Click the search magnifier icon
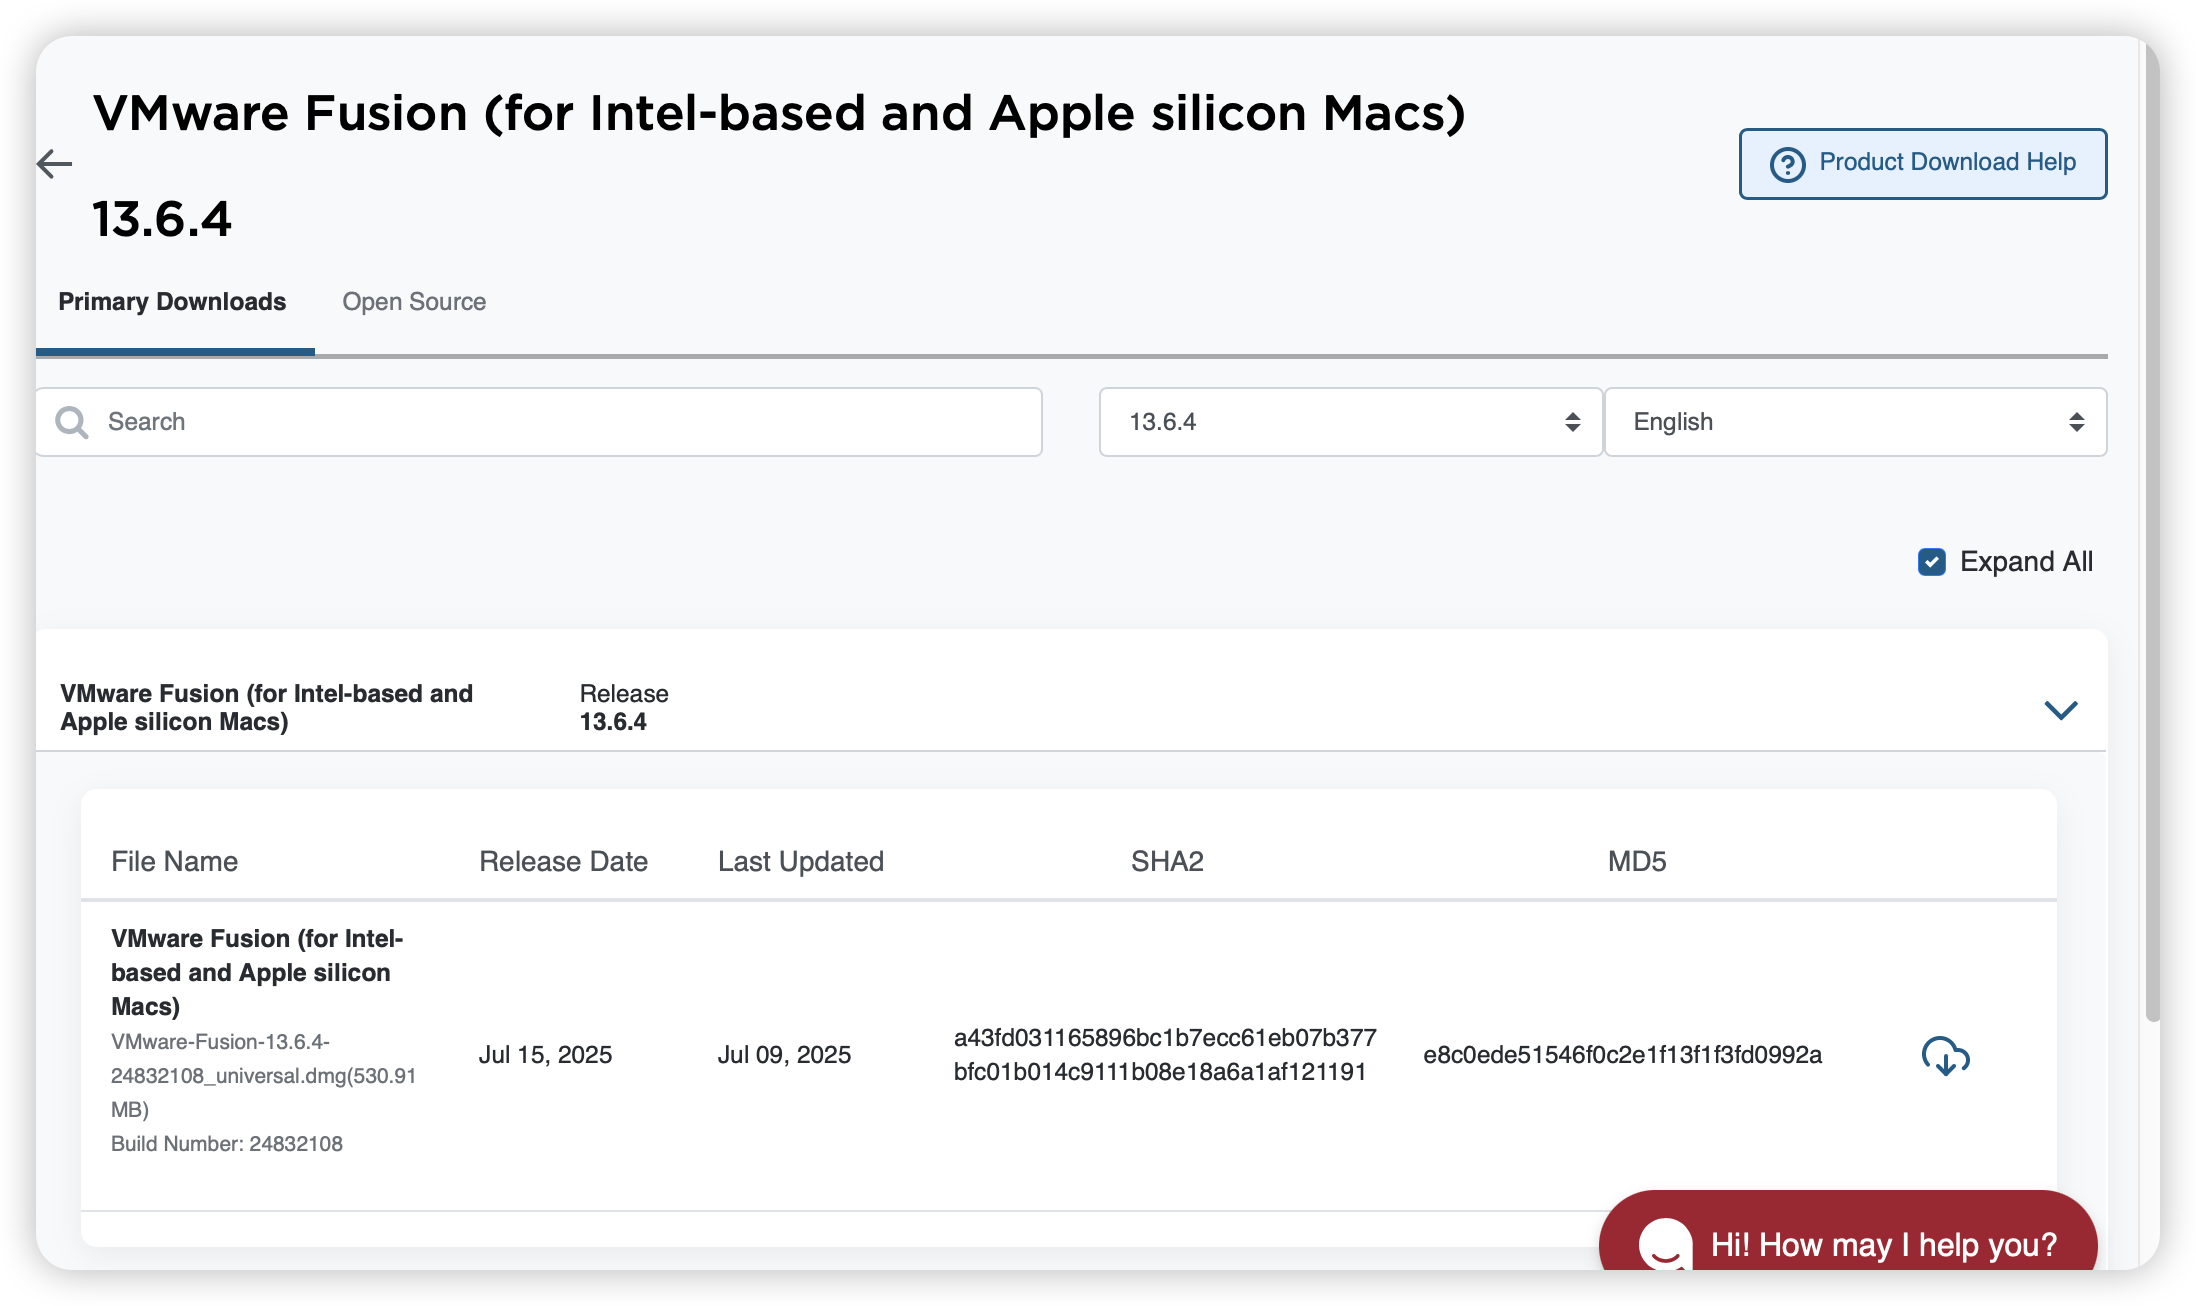The image size is (2196, 1306). click(71, 421)
